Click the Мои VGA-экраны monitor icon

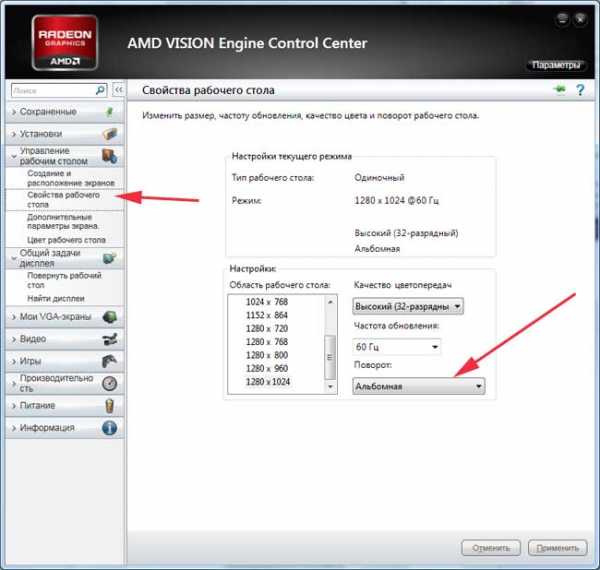(x=110, y=317)
